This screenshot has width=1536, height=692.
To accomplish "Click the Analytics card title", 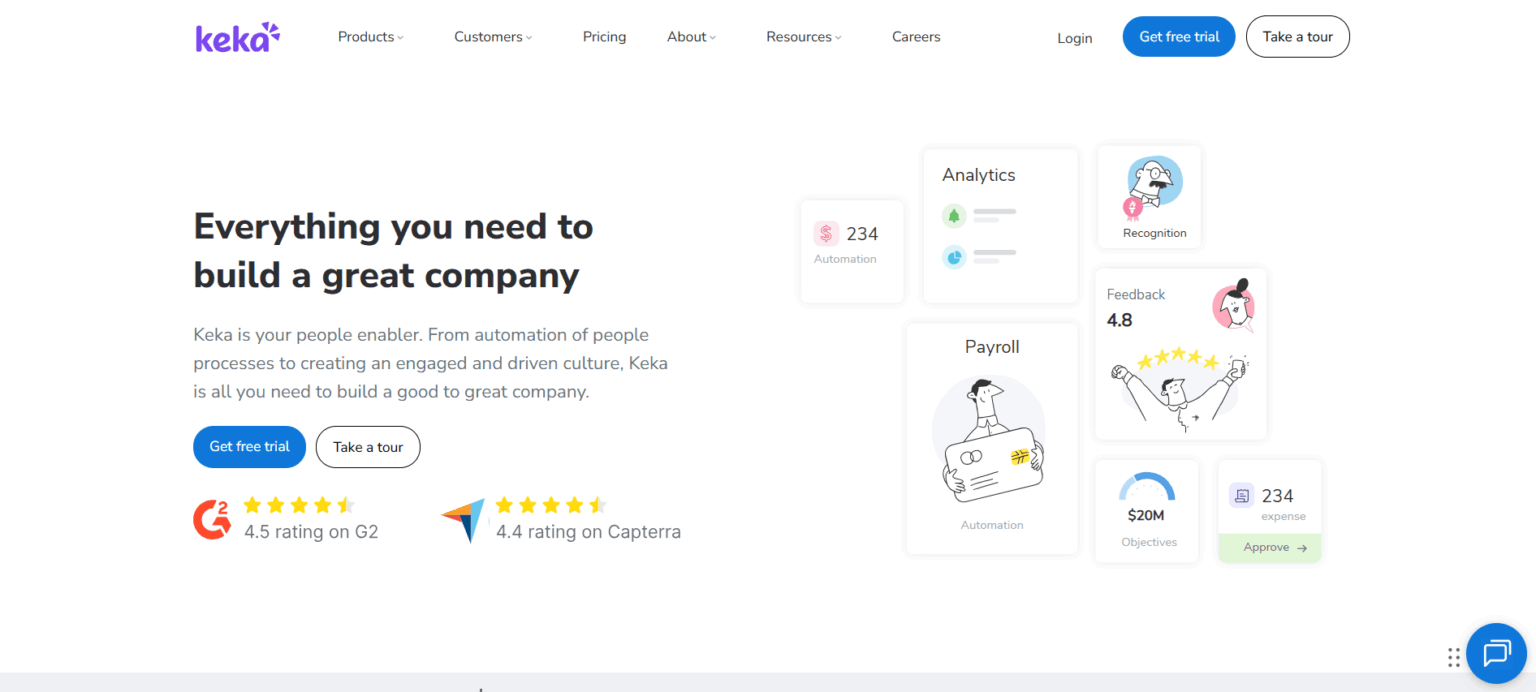I will (x=978, y=175).
